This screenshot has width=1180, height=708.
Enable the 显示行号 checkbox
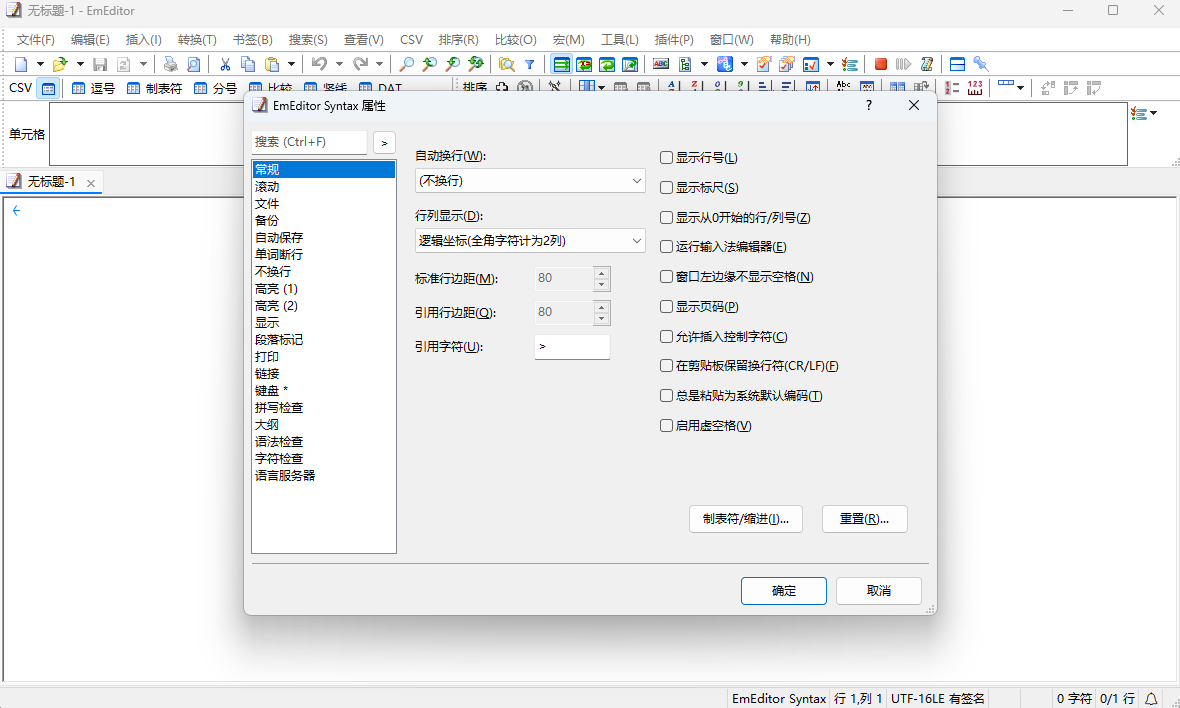click(x=667, y=157)
